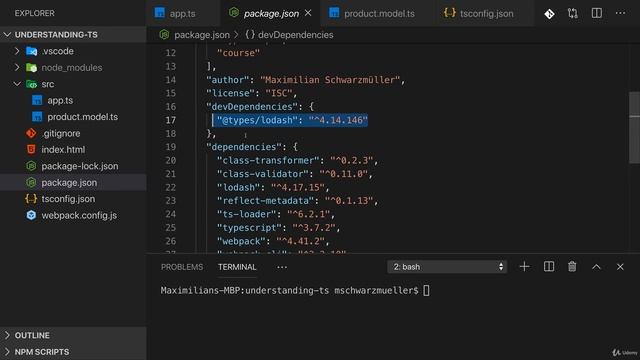Switch to the tsconfig.json tab

pos(487,13)
